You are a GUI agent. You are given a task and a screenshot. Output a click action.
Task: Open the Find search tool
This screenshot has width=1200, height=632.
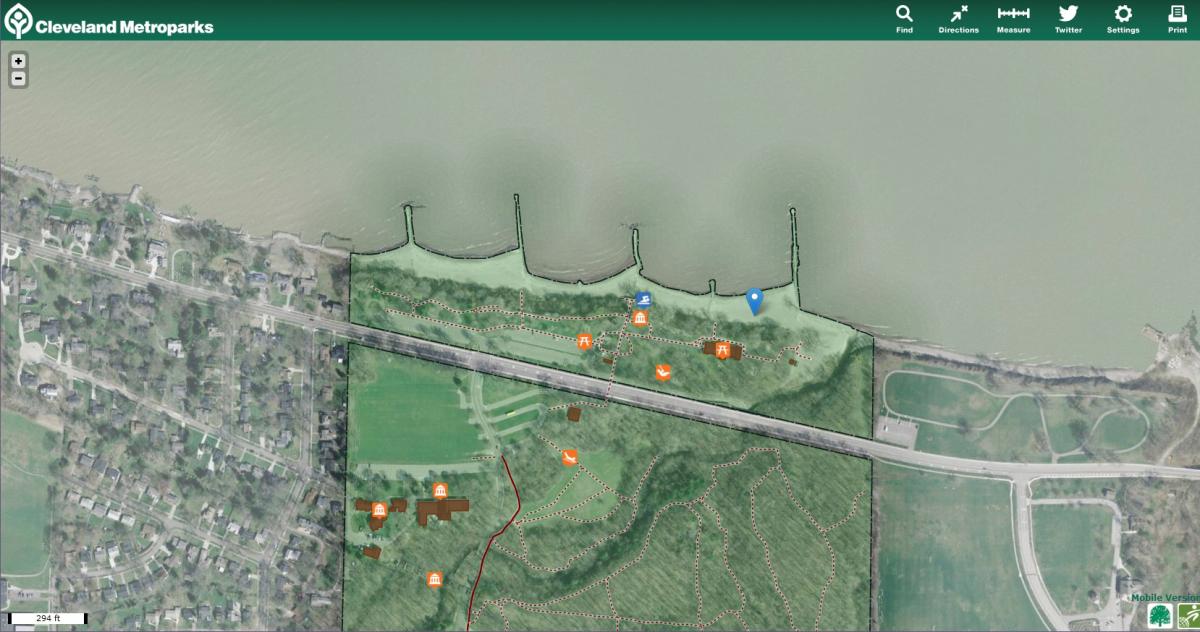(904, 19)
